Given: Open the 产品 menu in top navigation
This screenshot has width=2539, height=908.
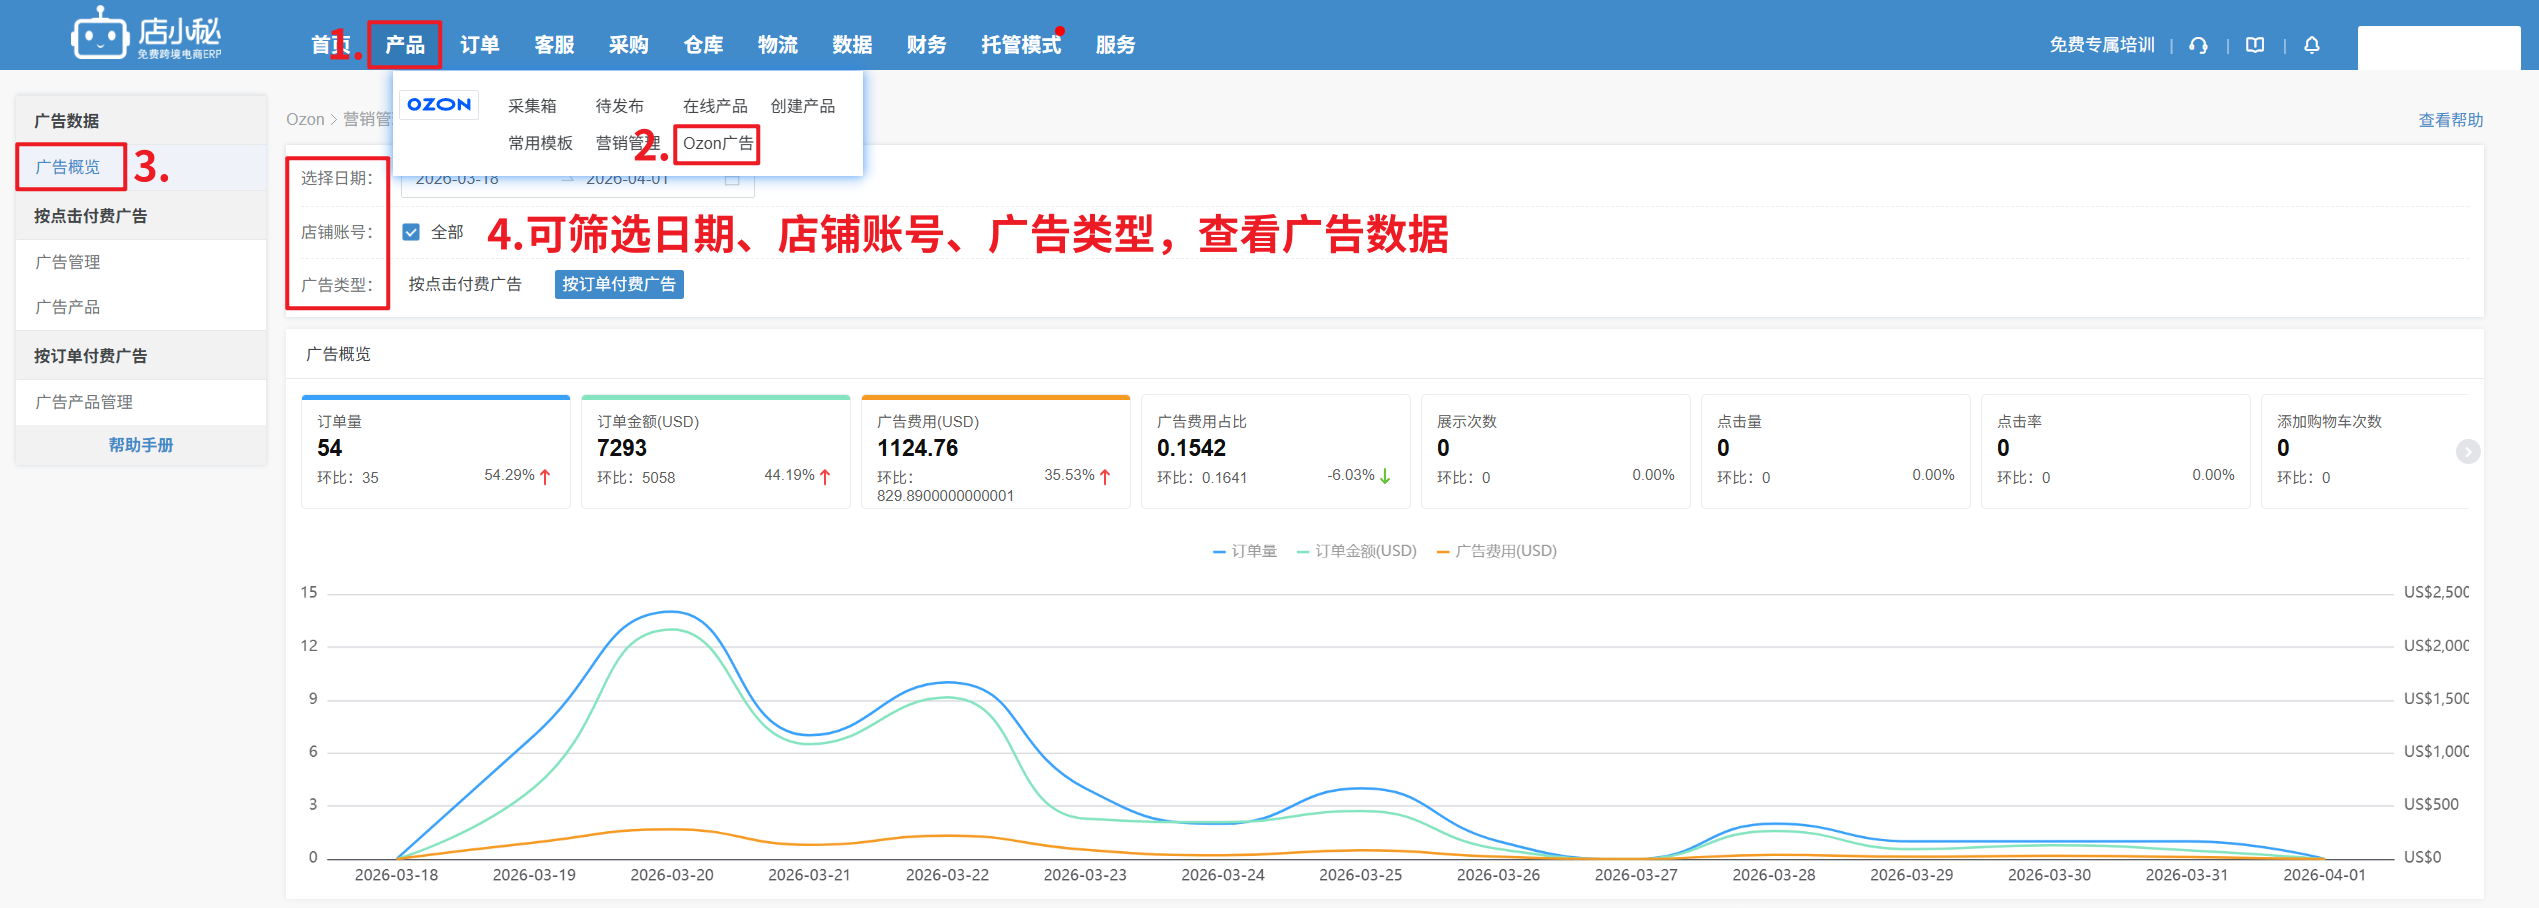Looking at the screenshot, I should (405, 45).
